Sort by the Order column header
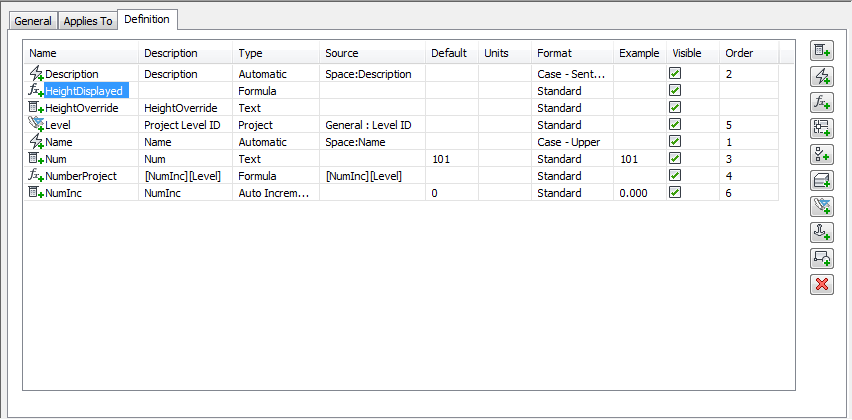This screenshot has width=852, height=420. coord(739,53)
